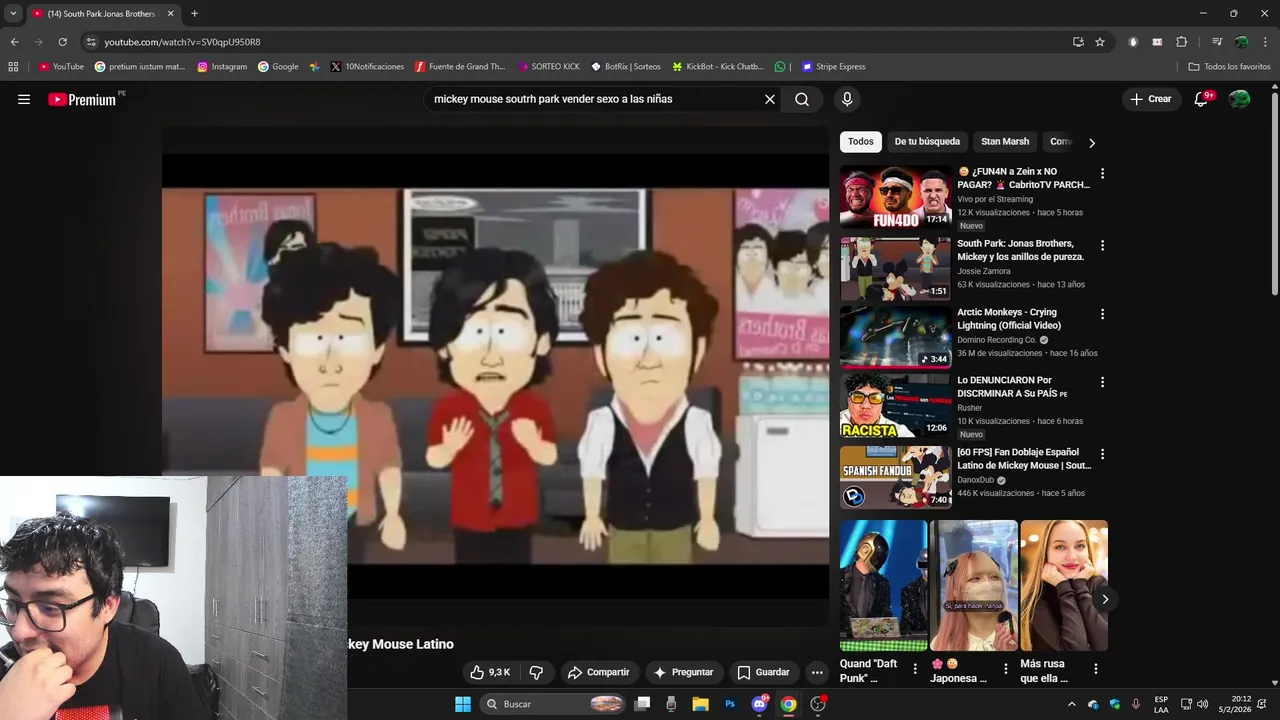Image resolution: width=1280 pixels, height=720 pixels.
Task: Reload the page with the refresh icon
Action: [62, 42]
